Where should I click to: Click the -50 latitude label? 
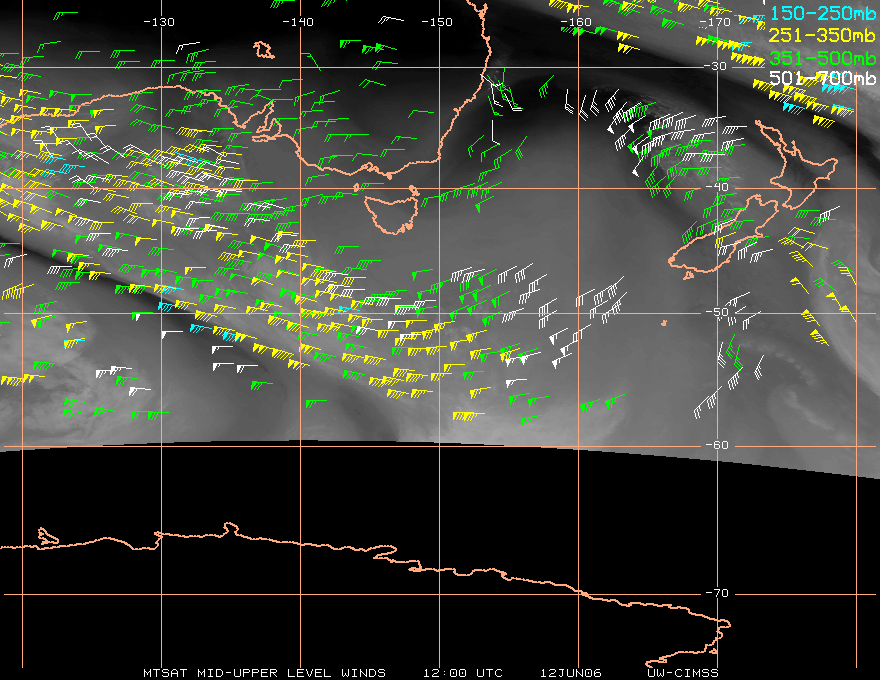click(717, 312)
